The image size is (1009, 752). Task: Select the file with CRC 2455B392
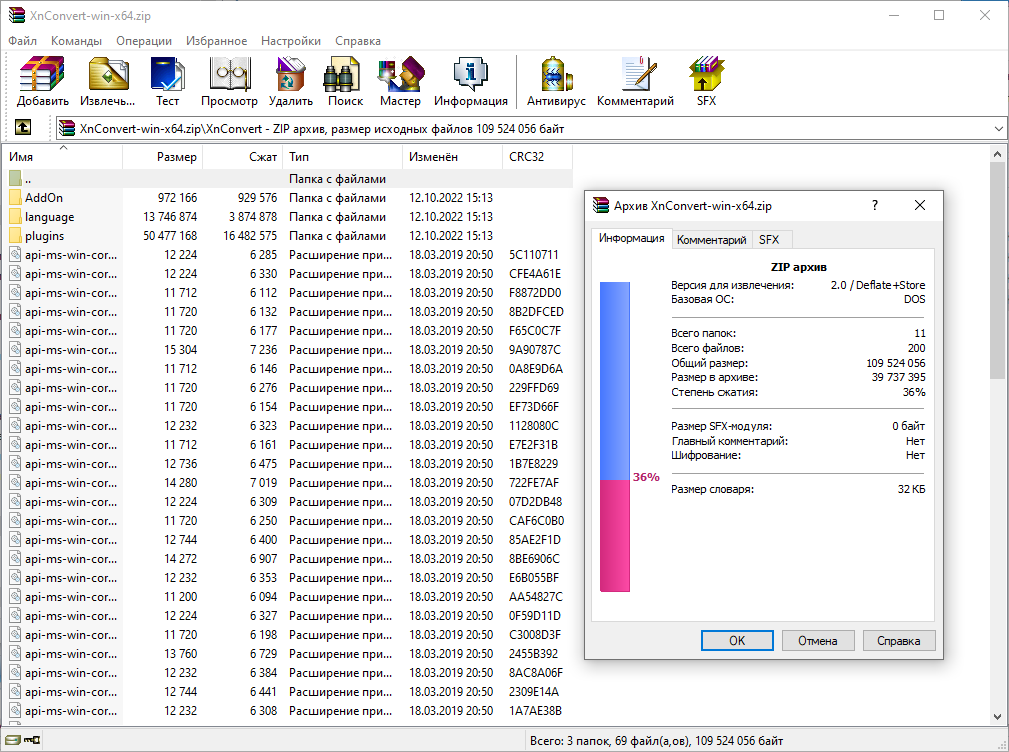tap(287, 654)
